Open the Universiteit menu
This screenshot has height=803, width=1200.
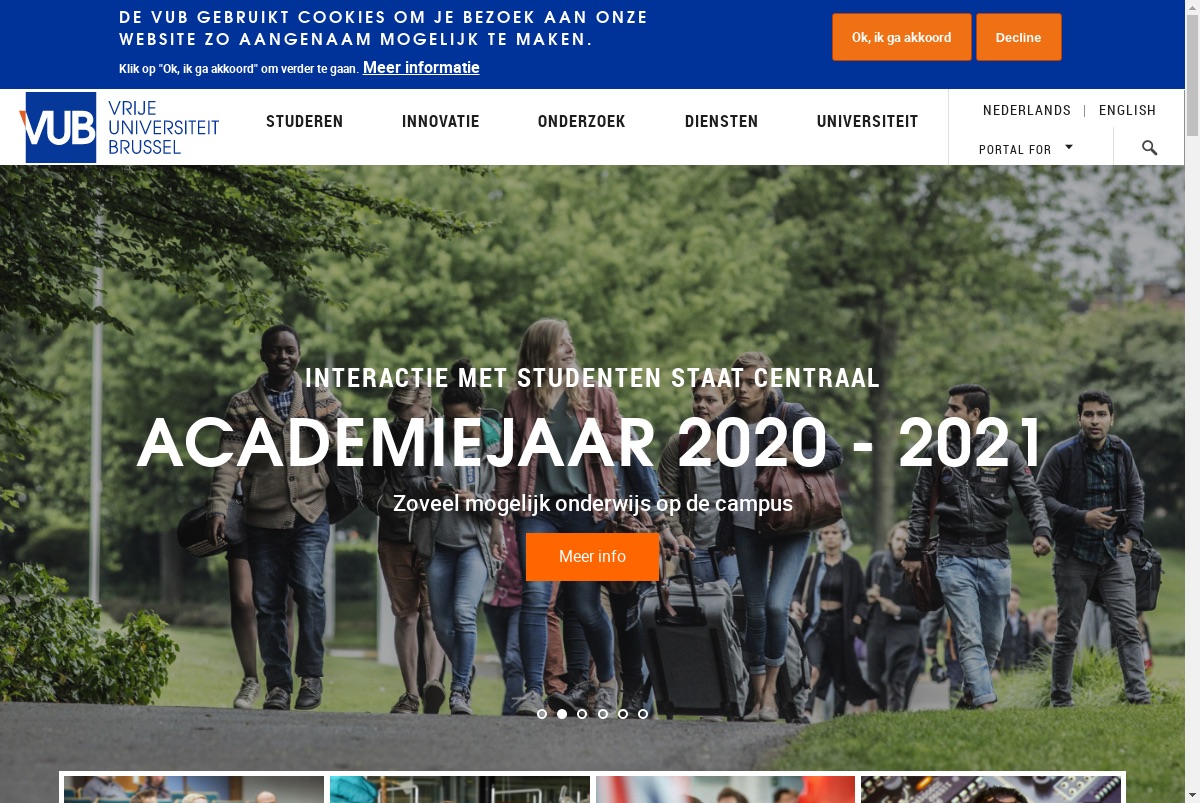tap(868, 121)
